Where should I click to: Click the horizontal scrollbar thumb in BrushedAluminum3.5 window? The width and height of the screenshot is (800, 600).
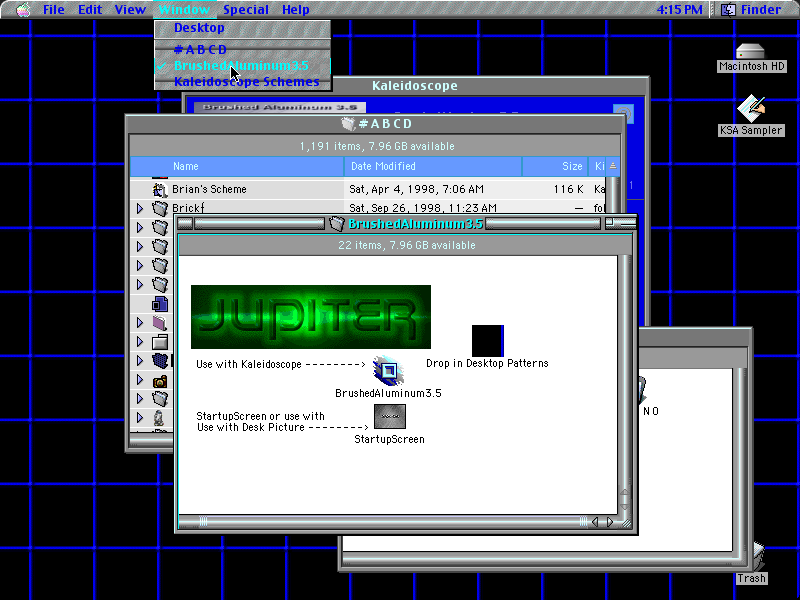point(391,521)
